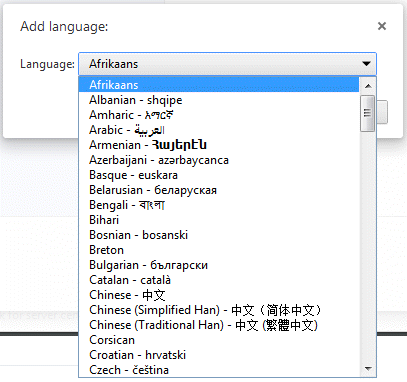407x382 pixels.
Task: Pick Bosnian - bosanski entry
Action: click(219, 235)
